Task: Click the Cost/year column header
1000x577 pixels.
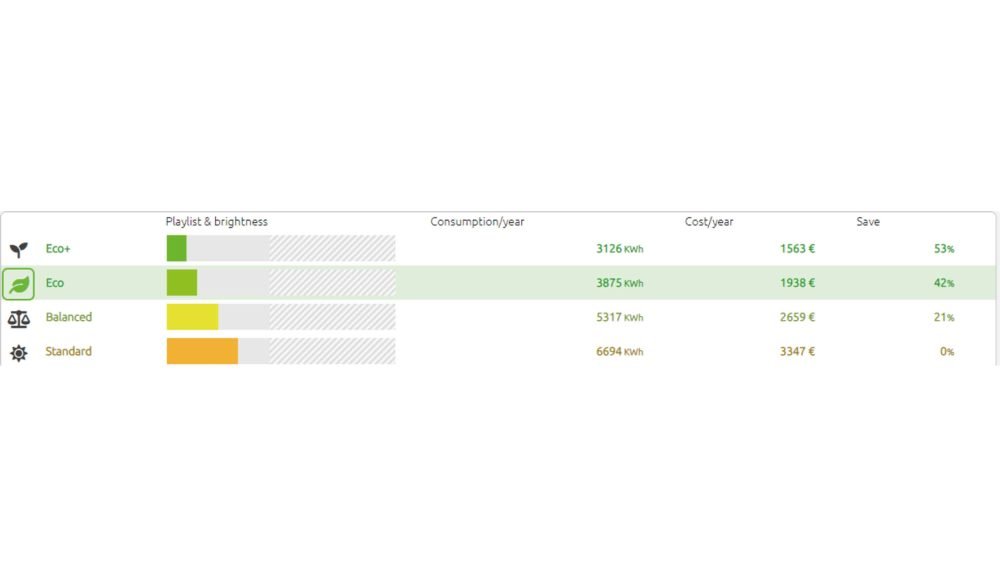Action: [x=709, y=222]
